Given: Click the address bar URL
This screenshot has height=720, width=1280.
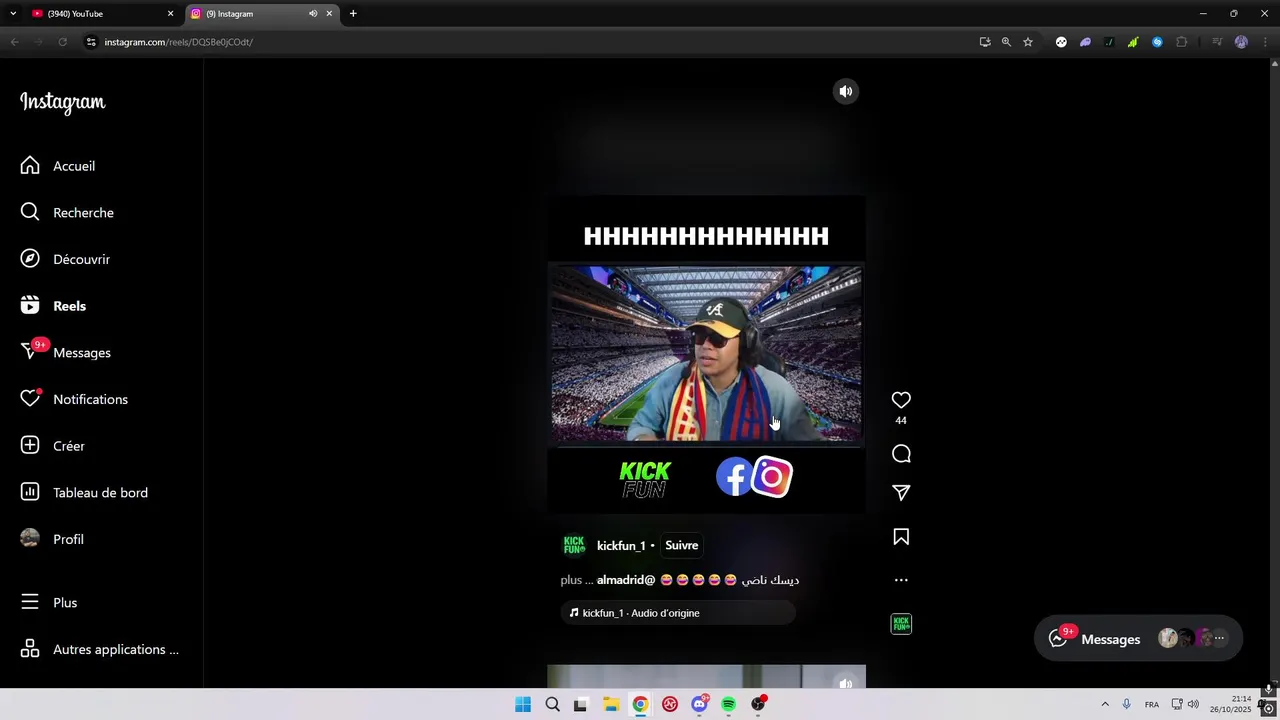Looking at the screenshot, I should (178, 42).
